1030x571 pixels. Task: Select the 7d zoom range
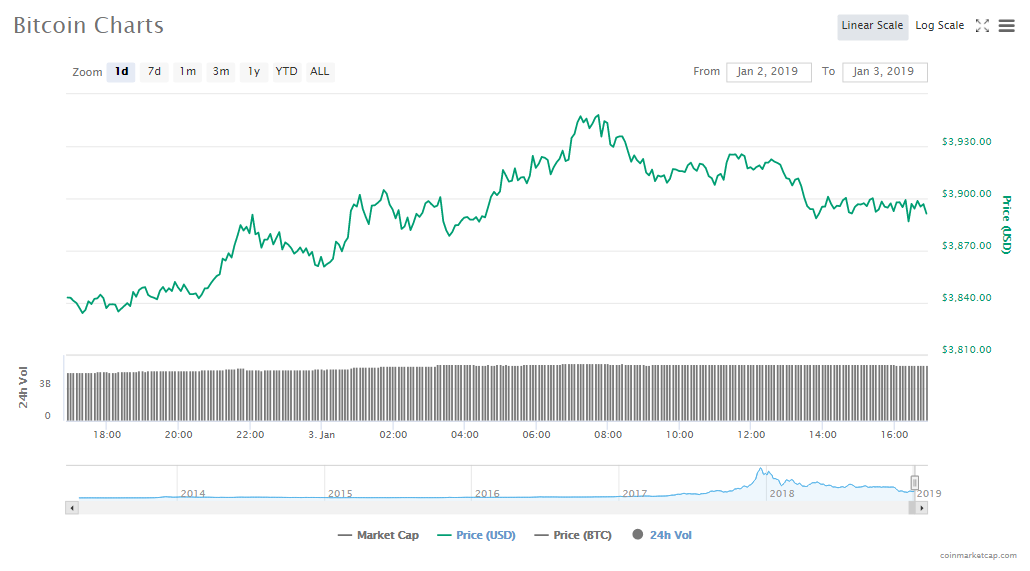pyautogui.click(x=154, y=72)
